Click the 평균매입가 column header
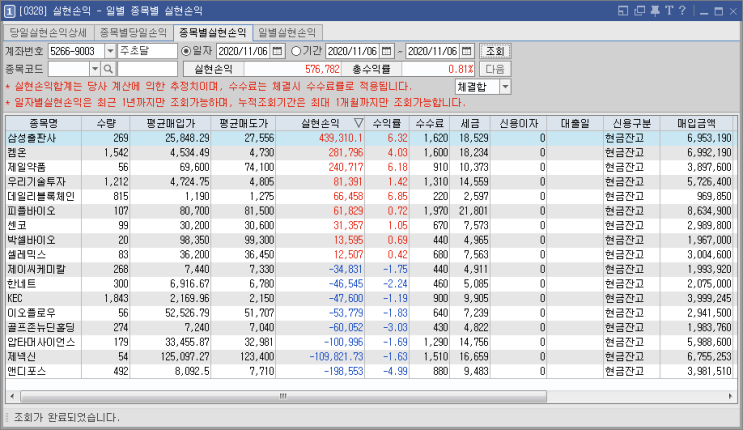 tap(171, 123)
